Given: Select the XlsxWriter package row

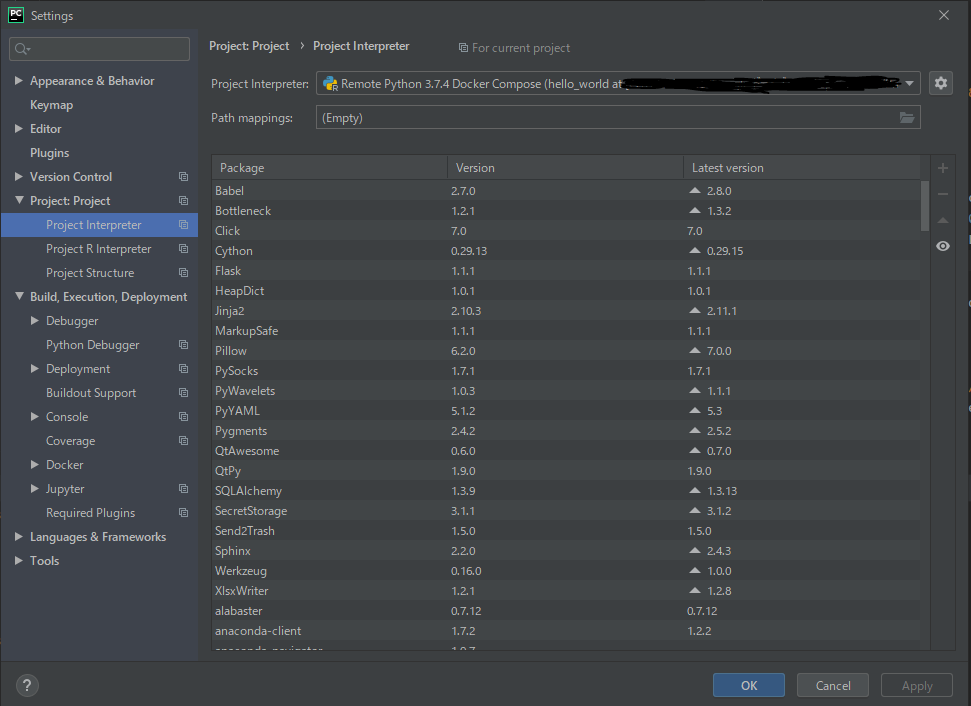Looking at the screenshot, I should click(566, 590).
